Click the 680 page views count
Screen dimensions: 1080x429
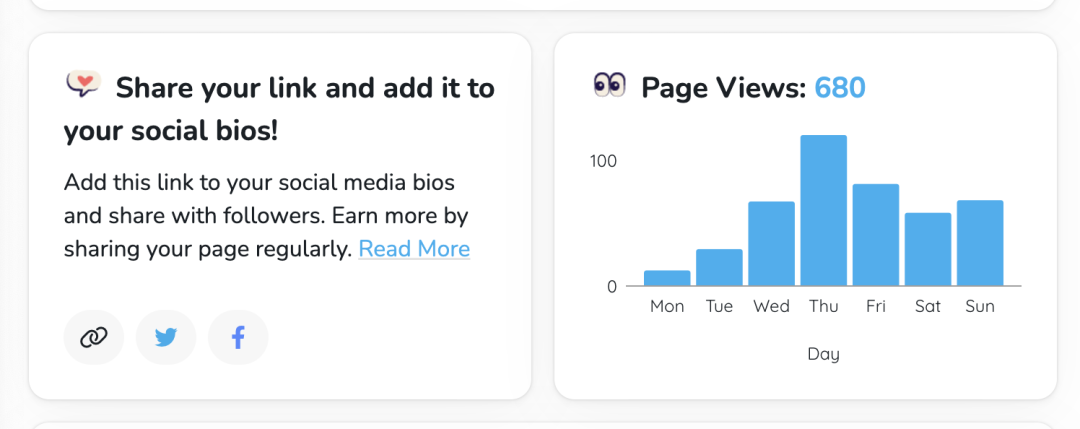[840, 88]
